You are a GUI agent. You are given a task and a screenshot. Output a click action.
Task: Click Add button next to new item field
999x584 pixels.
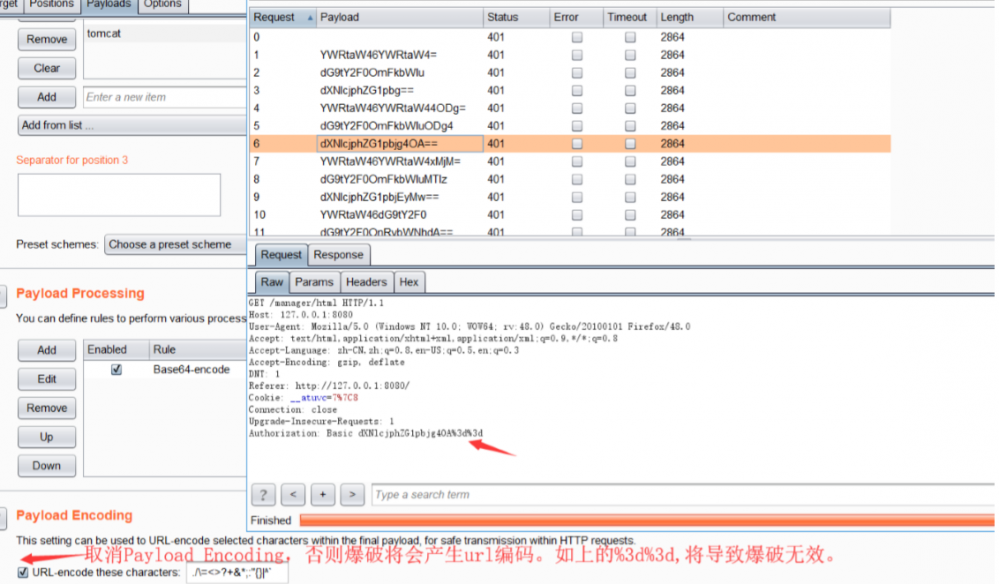coord(47,97)
